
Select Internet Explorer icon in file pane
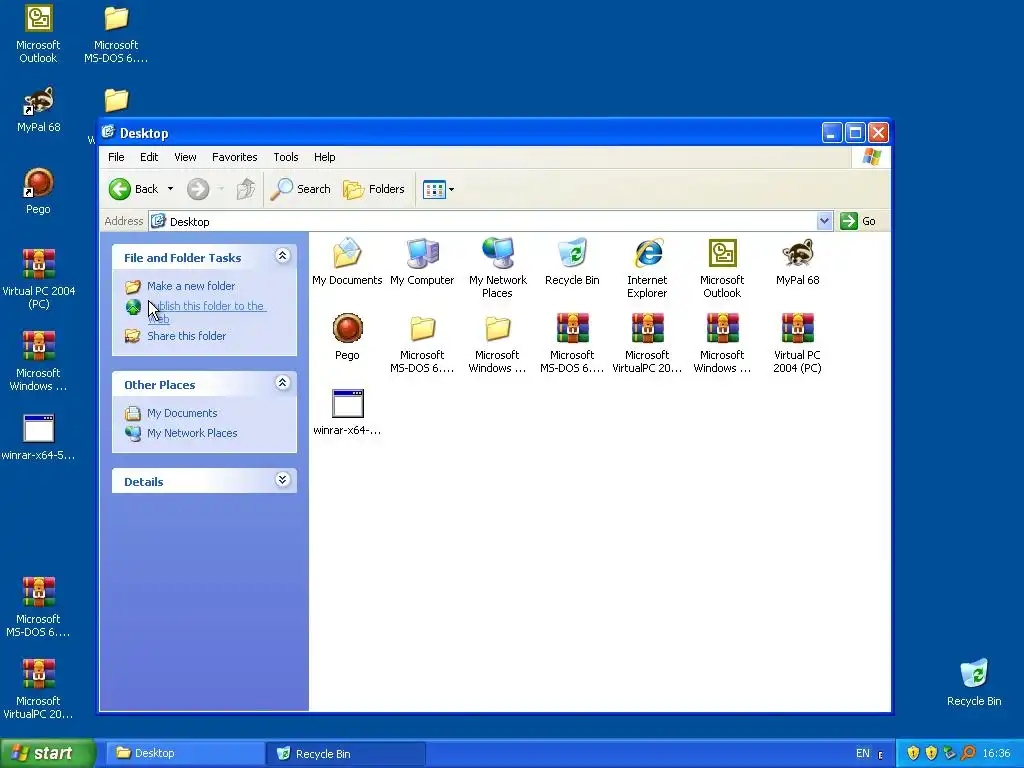647,268
